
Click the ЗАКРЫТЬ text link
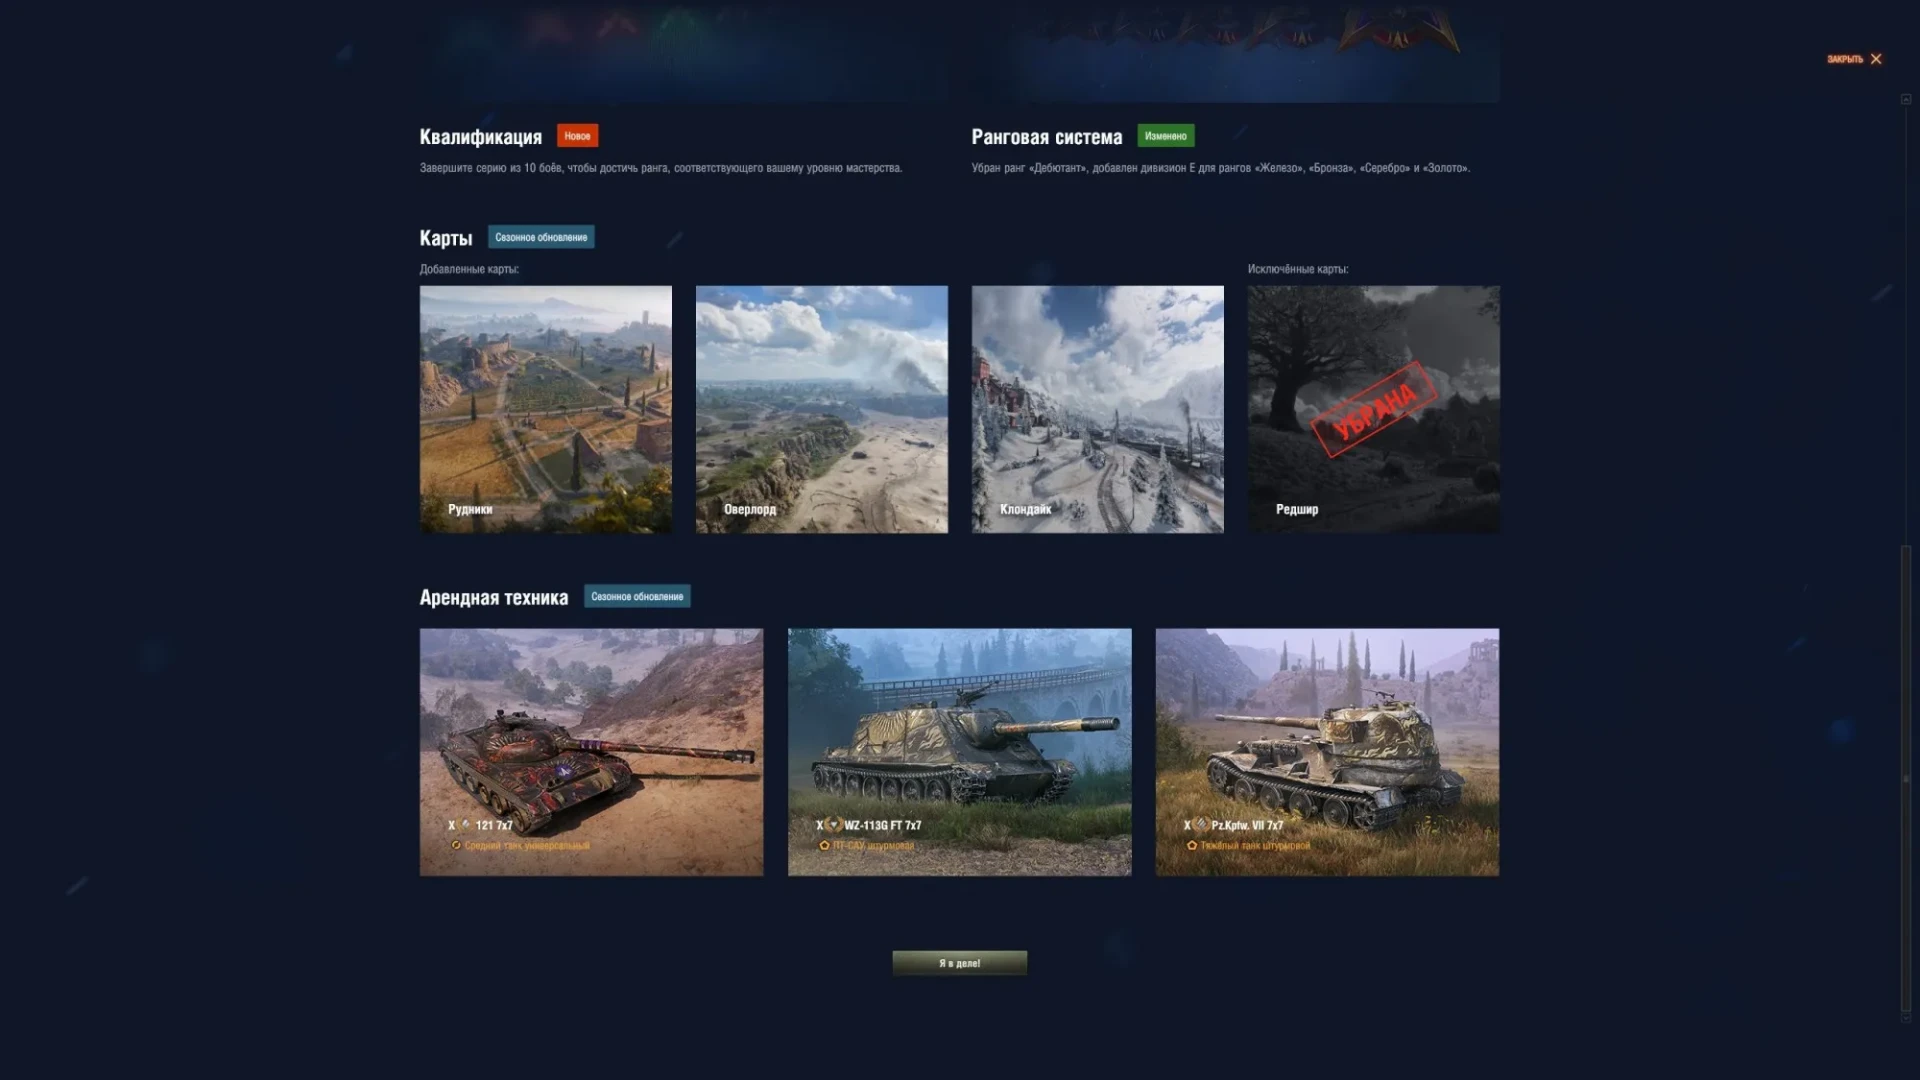tap(1844, 59)
